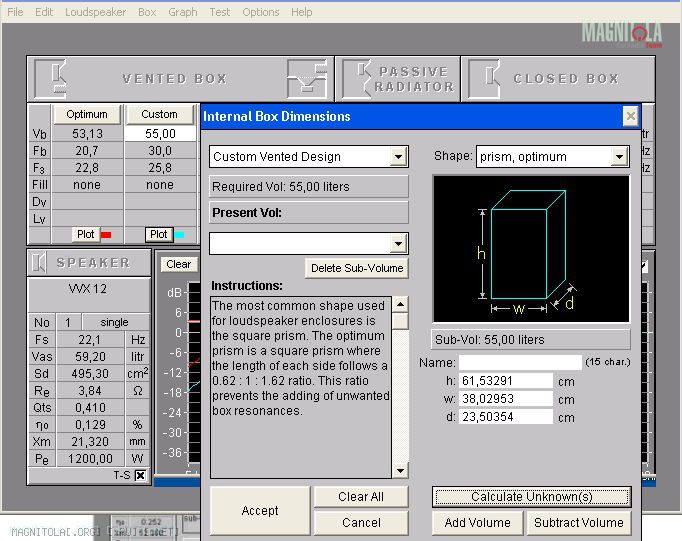Select the Passive Radiator box icon
This screenshot has width=682, height=541.
click(x=358, y=78)
